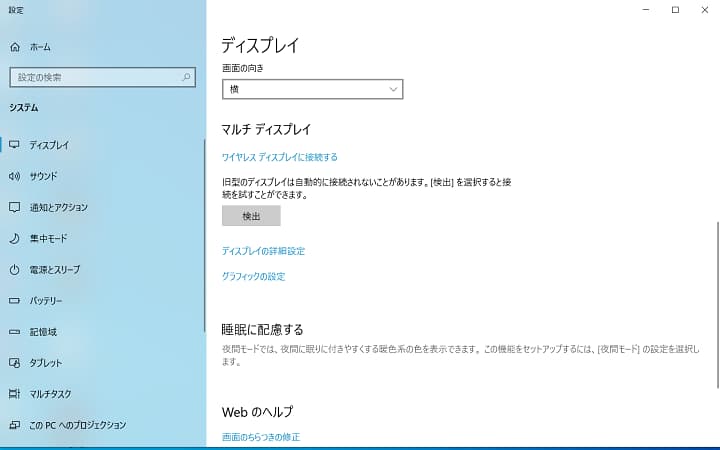Open ディスプレイの詳細設定 link
This screenshot has height=450, width=720.
click(x=264, y=251)
